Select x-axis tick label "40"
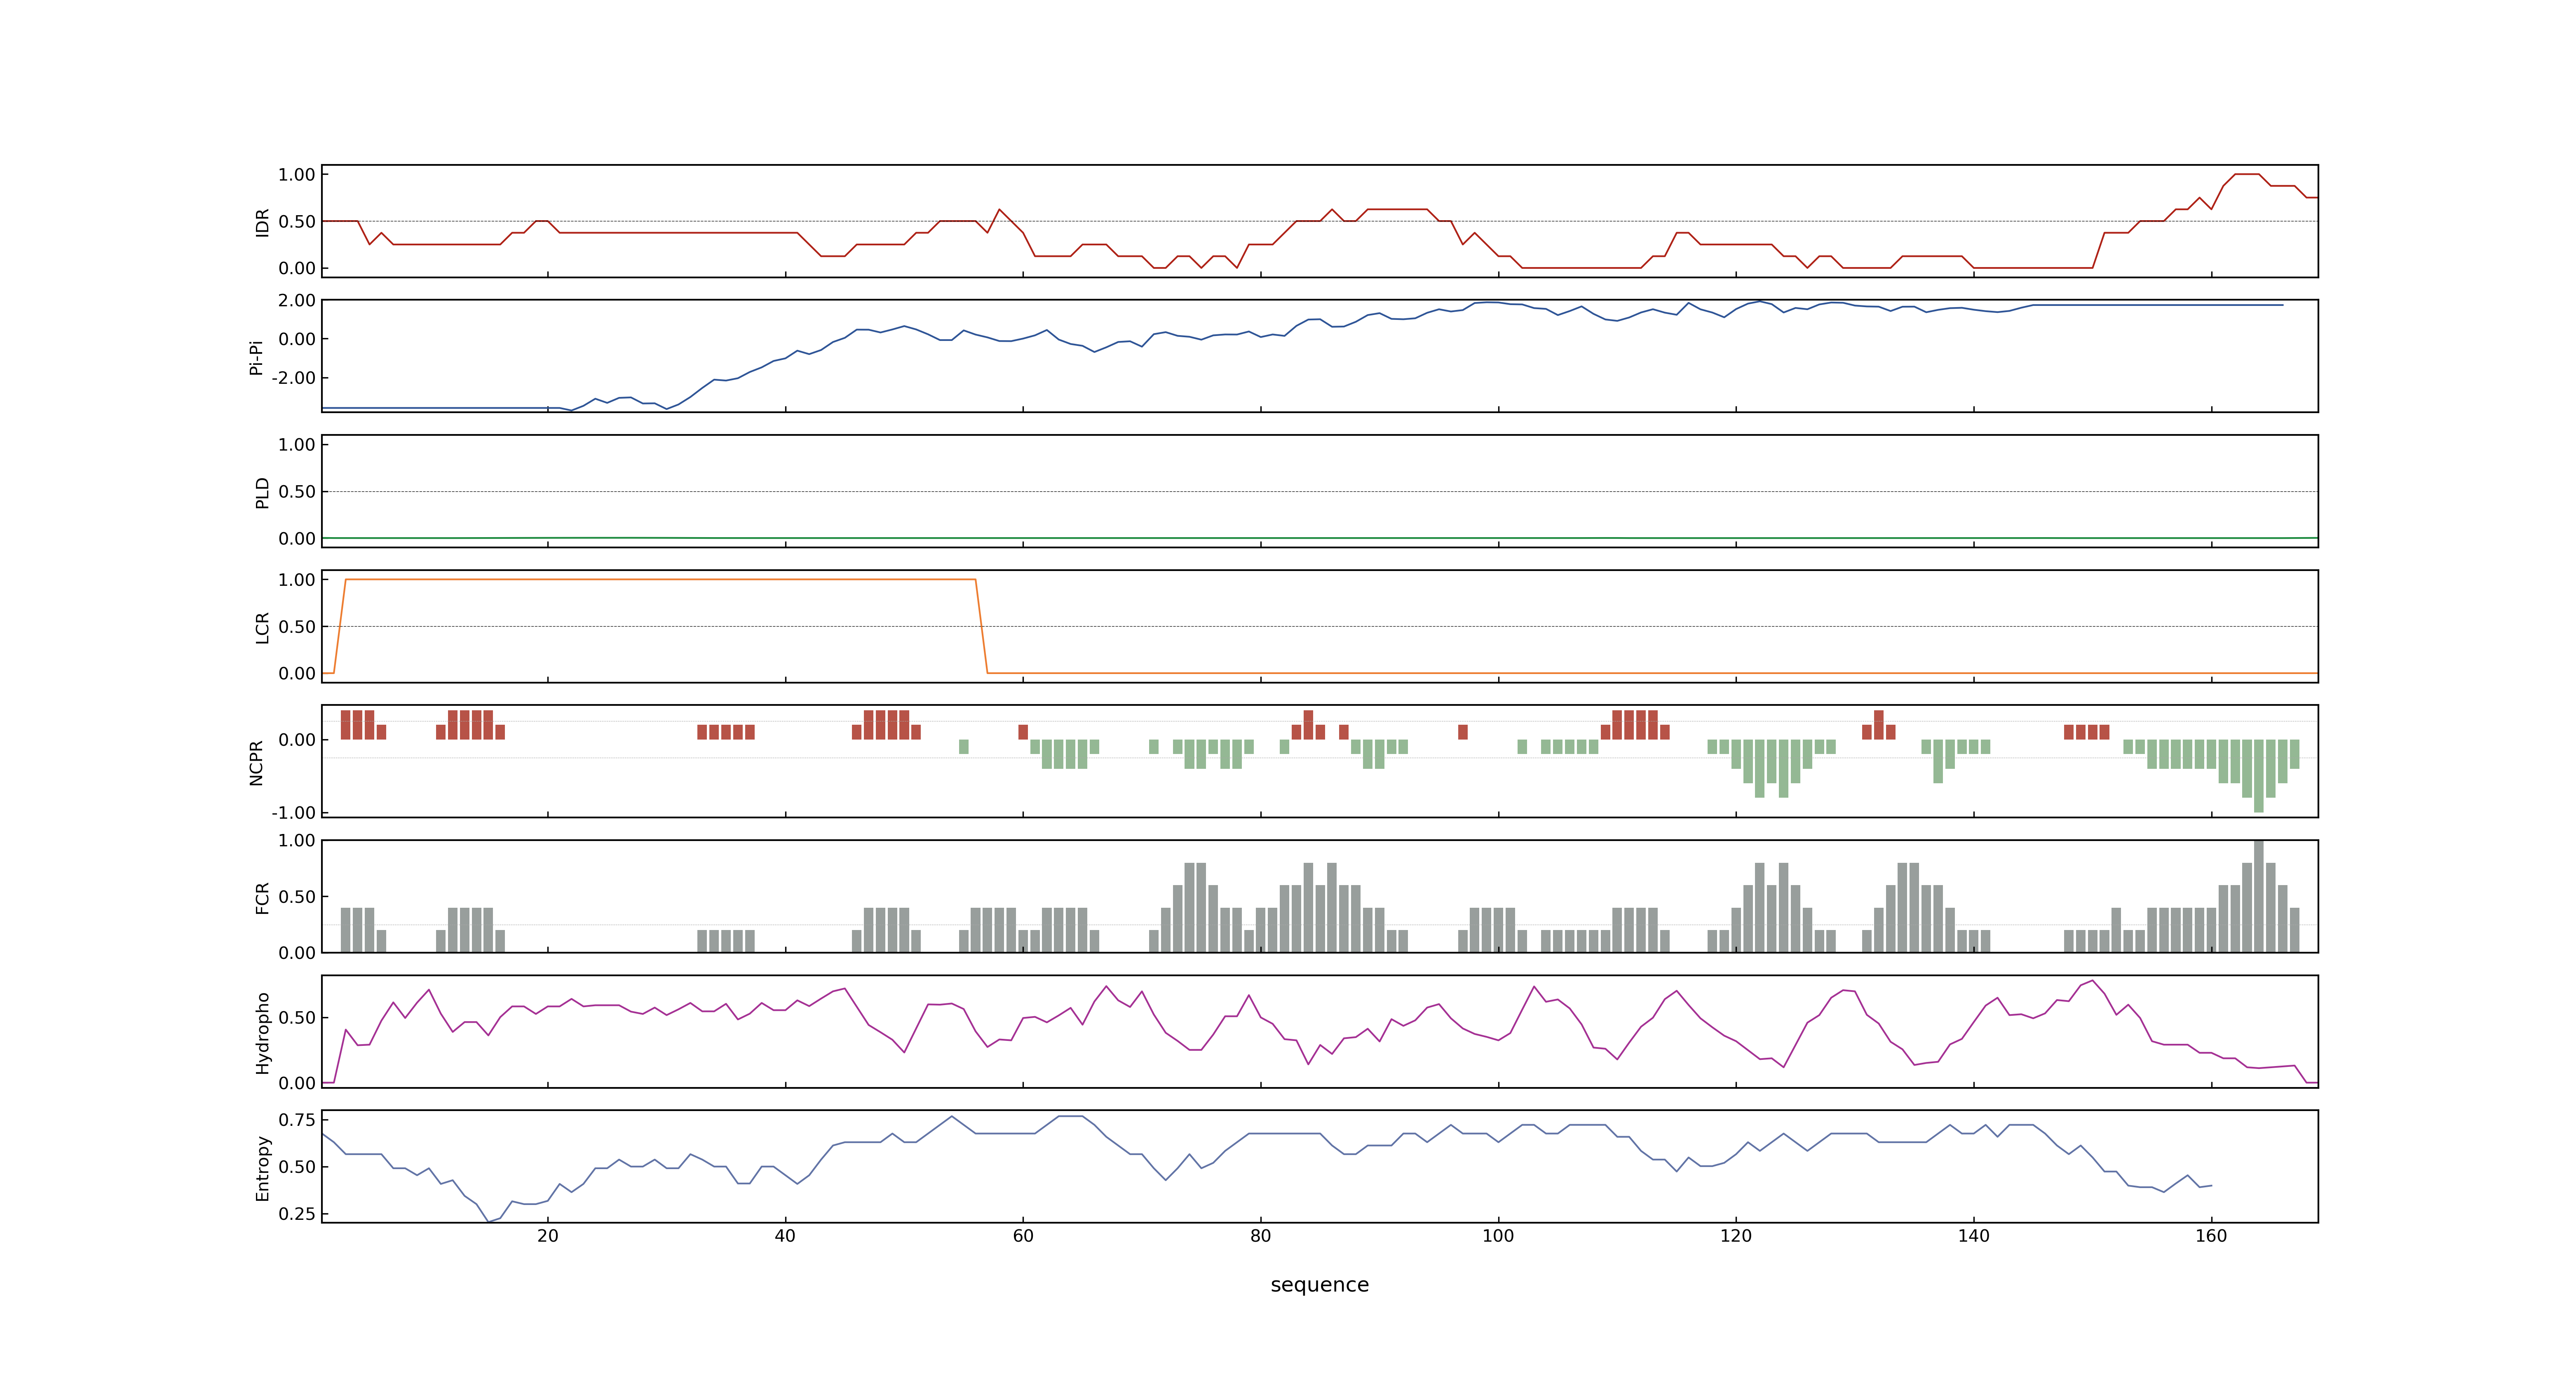This screenshot has height=1374, width=2576. pos(785,1236)
